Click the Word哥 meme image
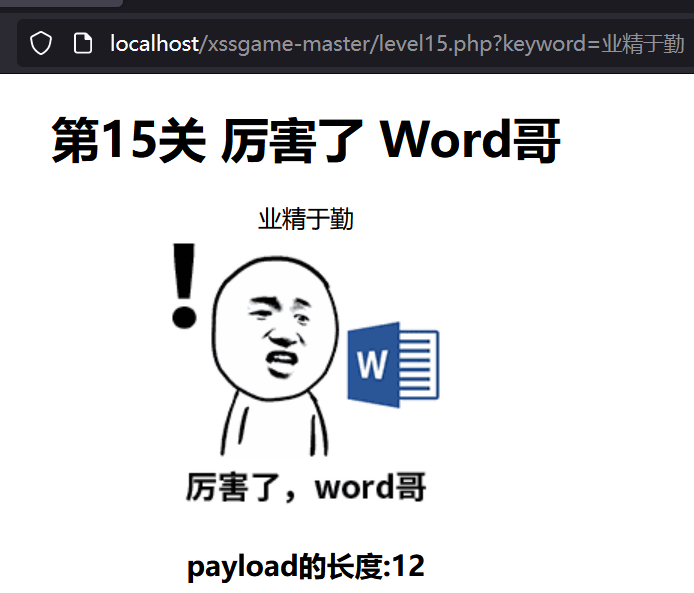Viewport: 694px width, 593px height. click(306, 373)
